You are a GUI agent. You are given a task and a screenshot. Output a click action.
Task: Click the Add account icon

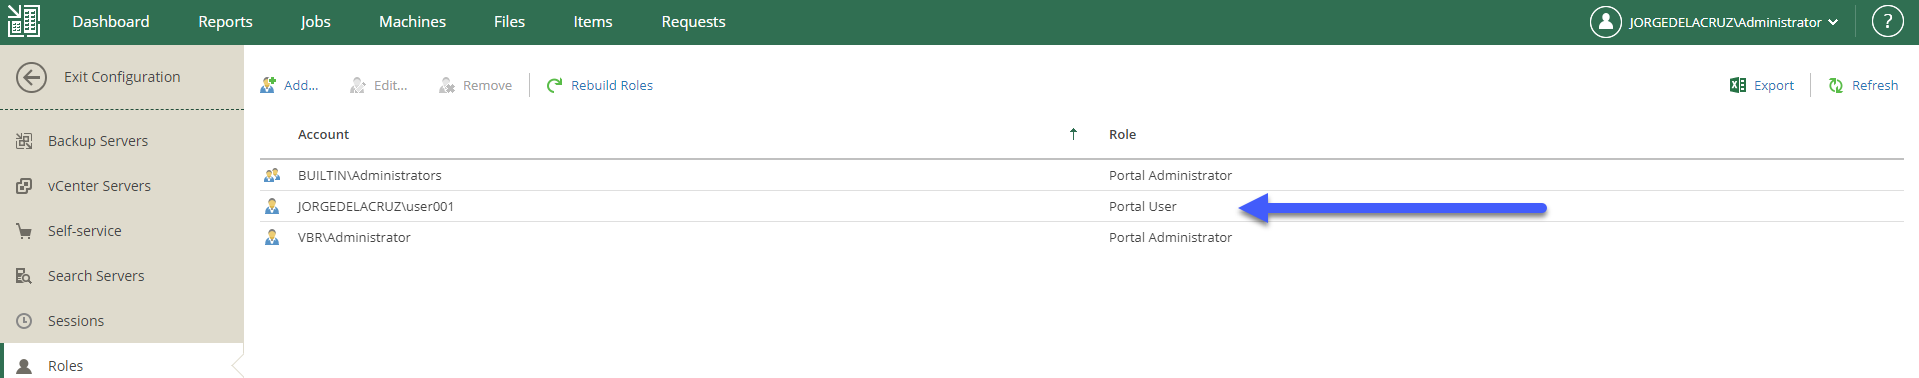[x=268, y=85]
